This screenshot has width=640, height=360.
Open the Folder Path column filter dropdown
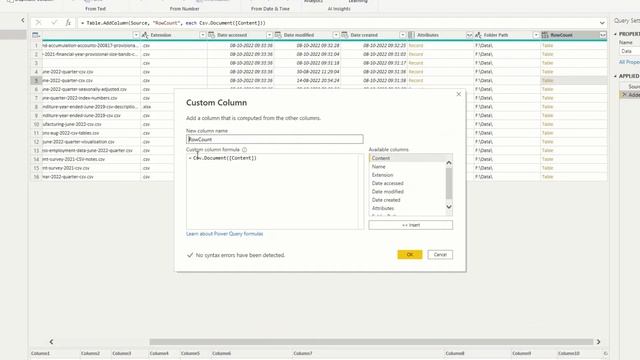[x=536, y=35]
